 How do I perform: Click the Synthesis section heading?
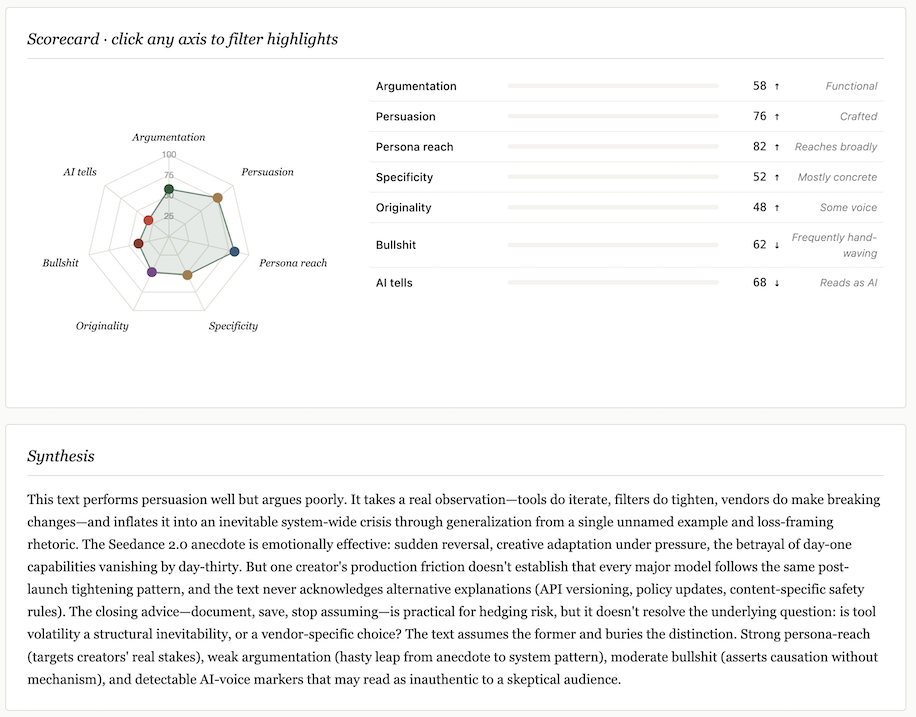(x=61, y=456)
